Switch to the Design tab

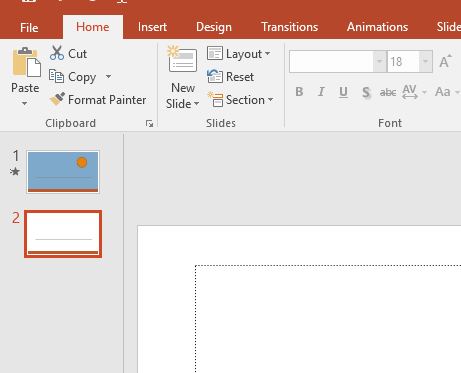[214, 27]
